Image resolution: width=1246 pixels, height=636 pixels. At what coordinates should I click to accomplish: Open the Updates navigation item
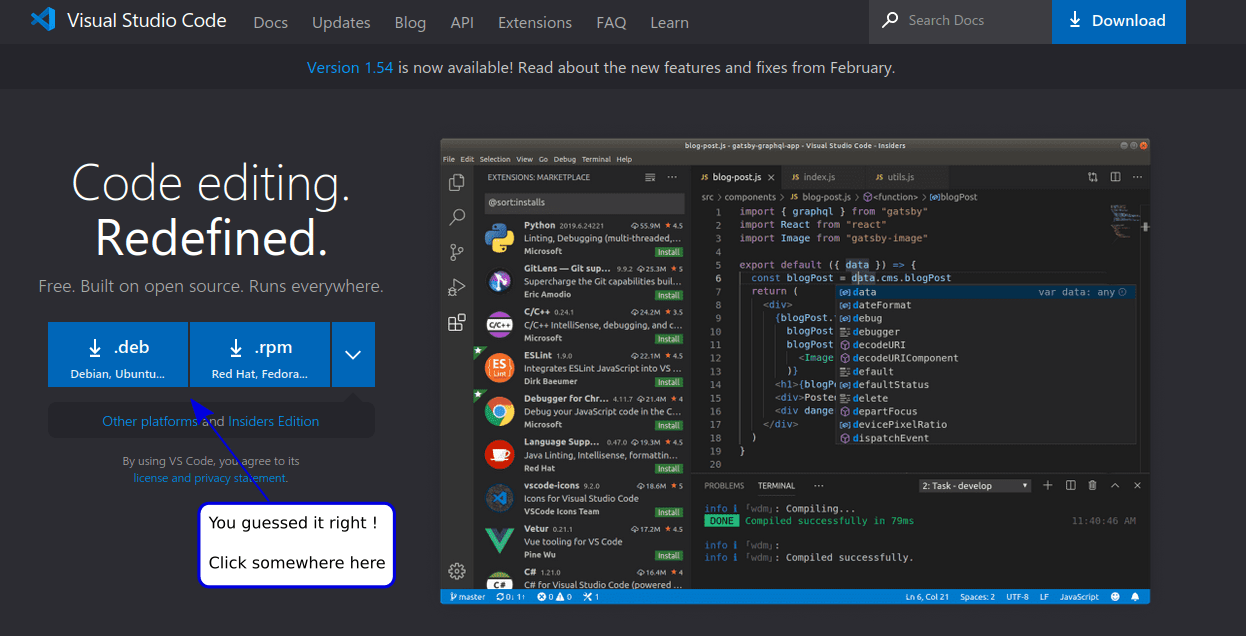[341, 22]
